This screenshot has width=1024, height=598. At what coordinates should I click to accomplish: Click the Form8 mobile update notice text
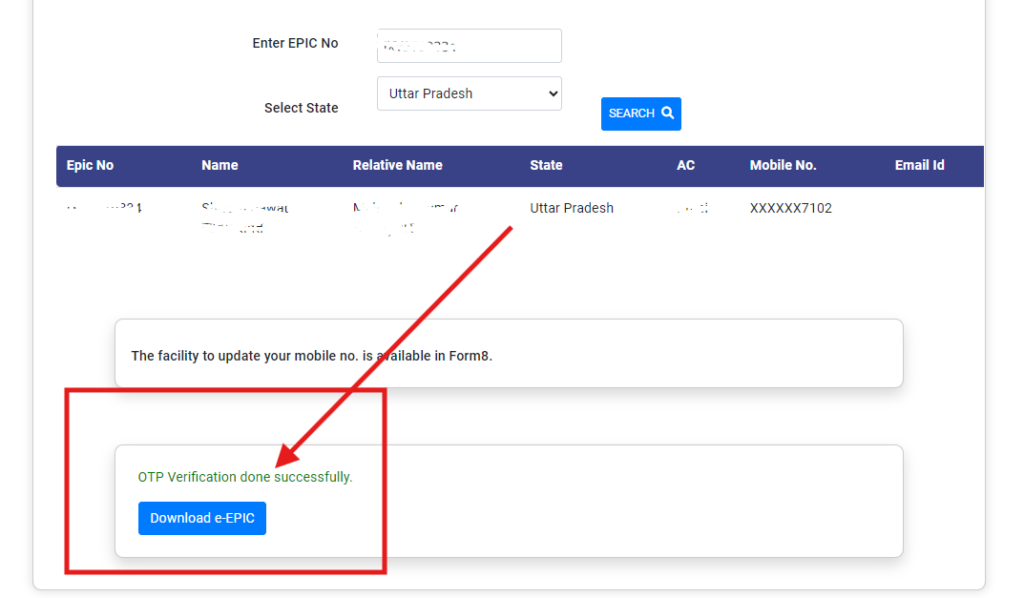click(x=311, y=355)
